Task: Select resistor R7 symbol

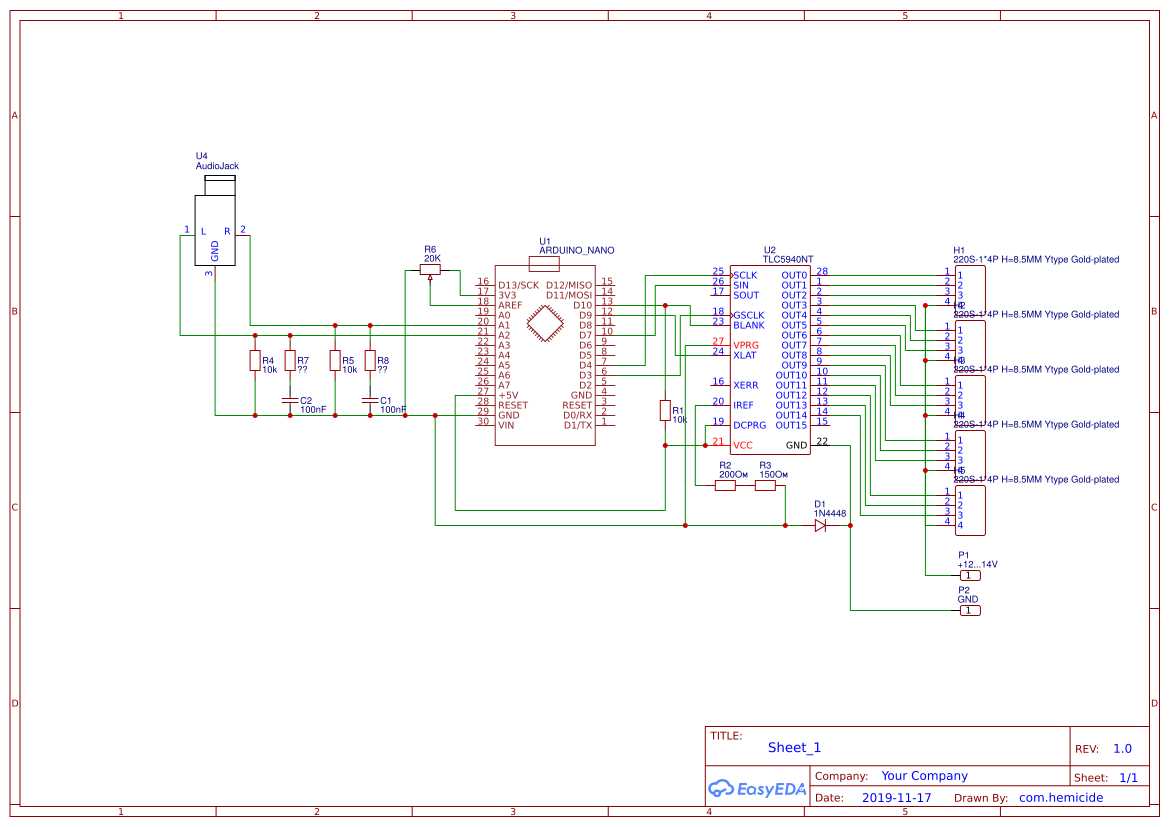Action: 290,361
